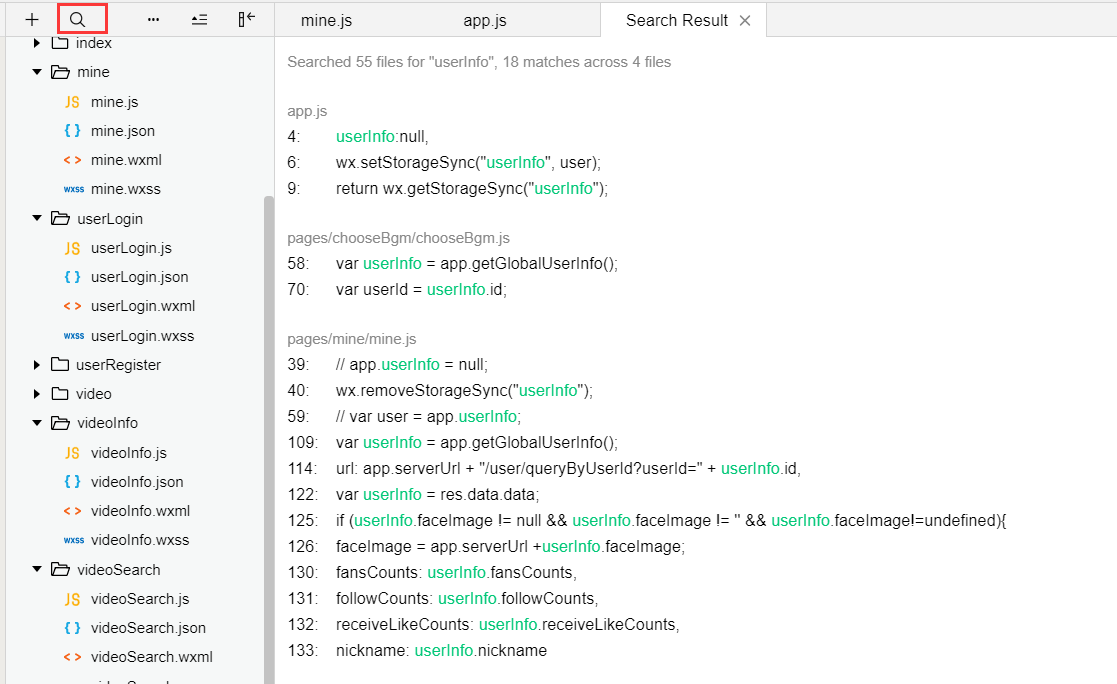The width and height of the screenshot is (1117, 684).
Task: Click the plus icon to add file
Action: [32, 20]
